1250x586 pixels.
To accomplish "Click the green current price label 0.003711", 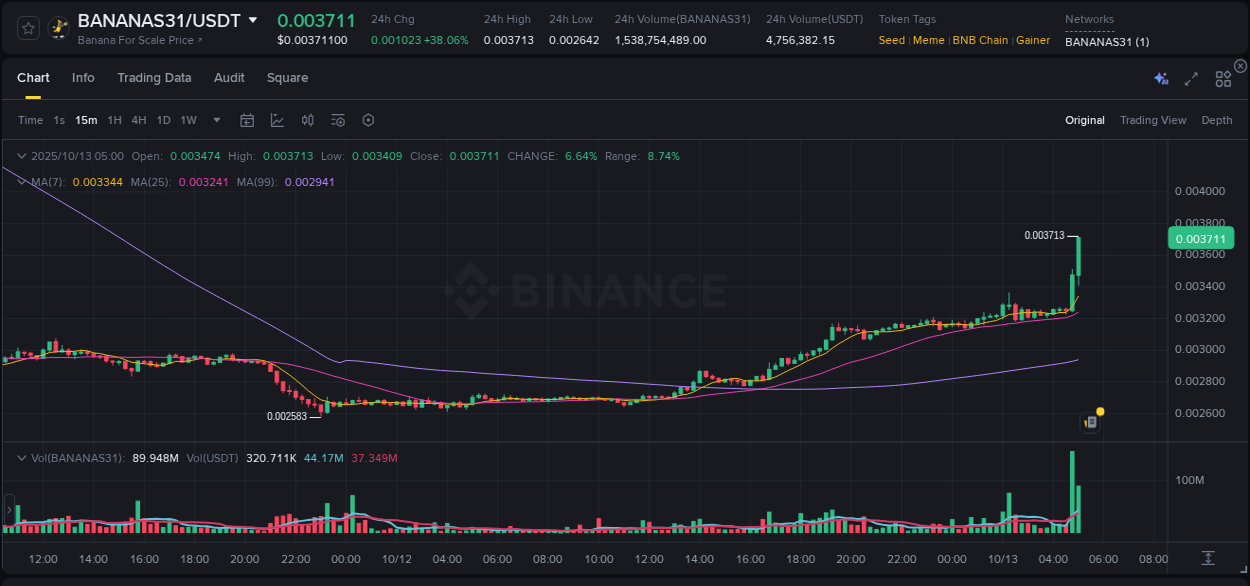I will coord(1201,238).
